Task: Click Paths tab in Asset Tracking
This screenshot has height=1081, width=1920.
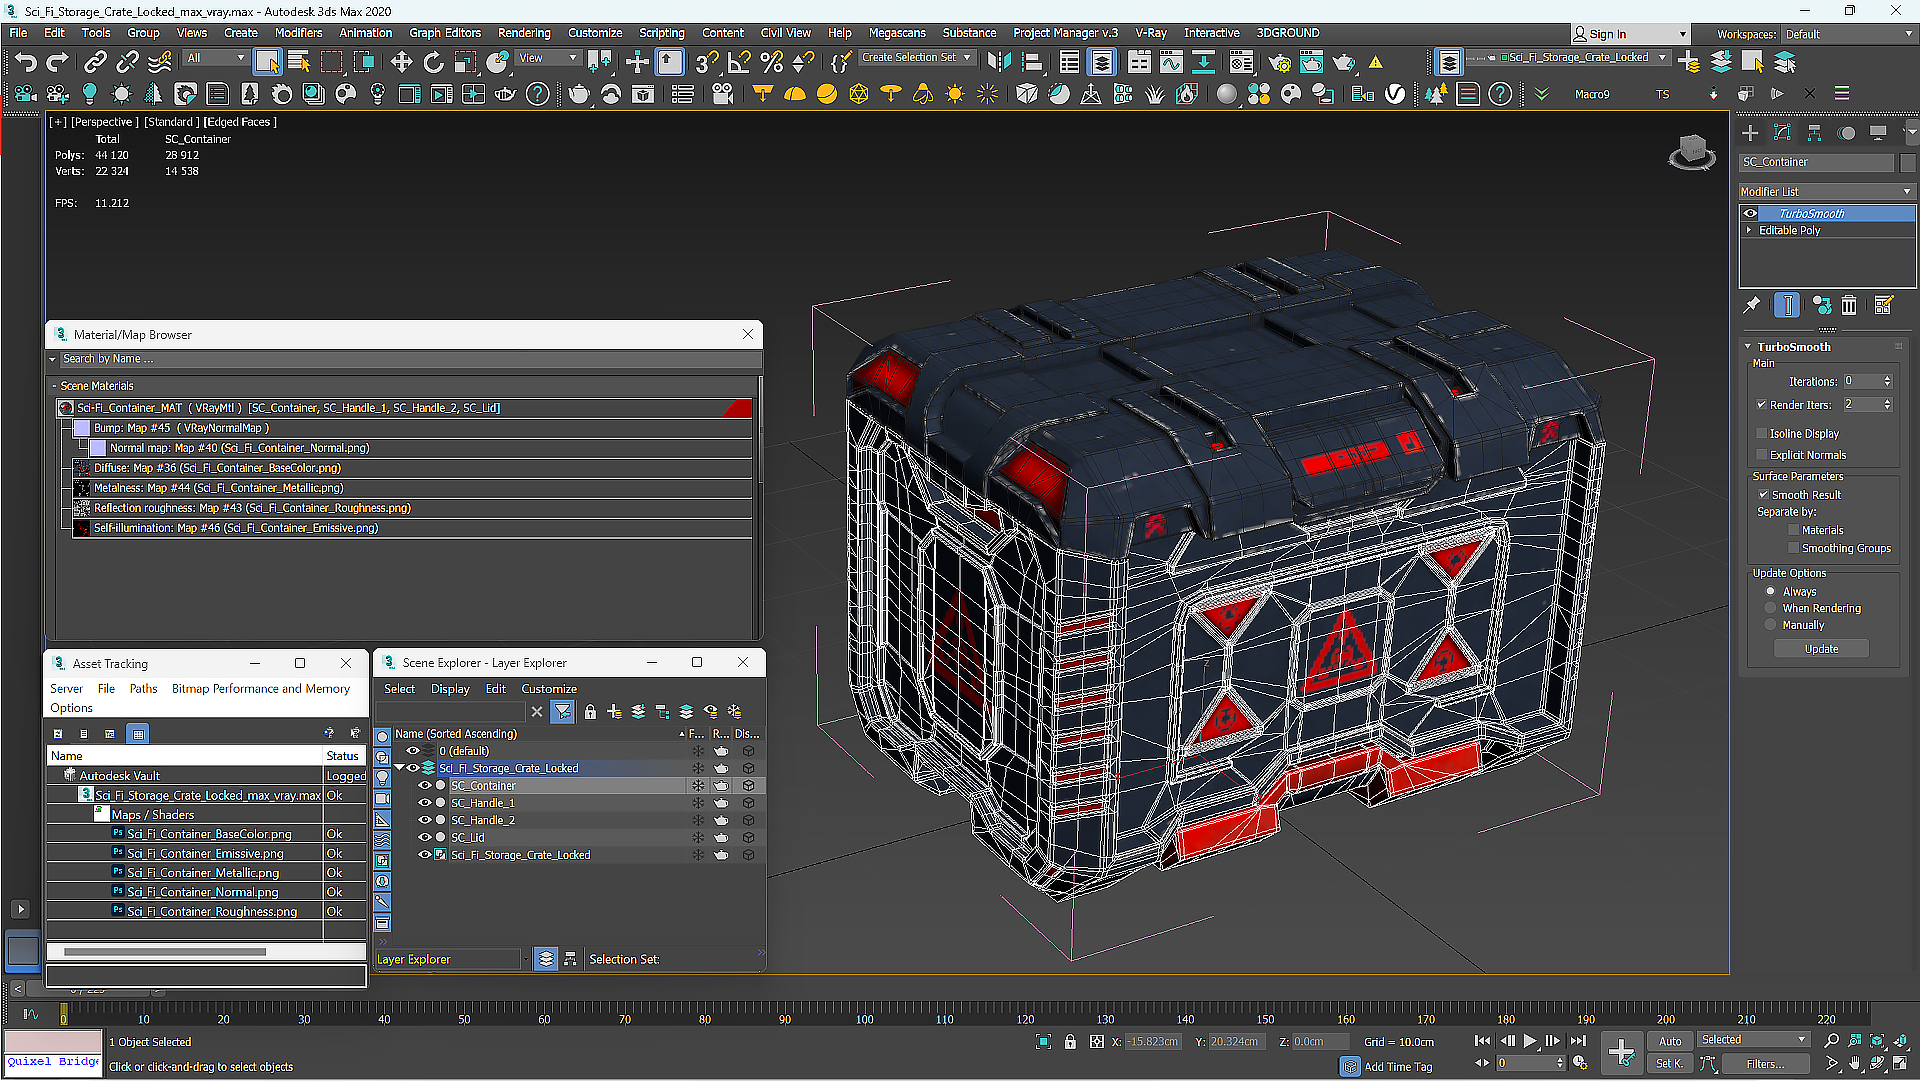Action: point(144,688)
